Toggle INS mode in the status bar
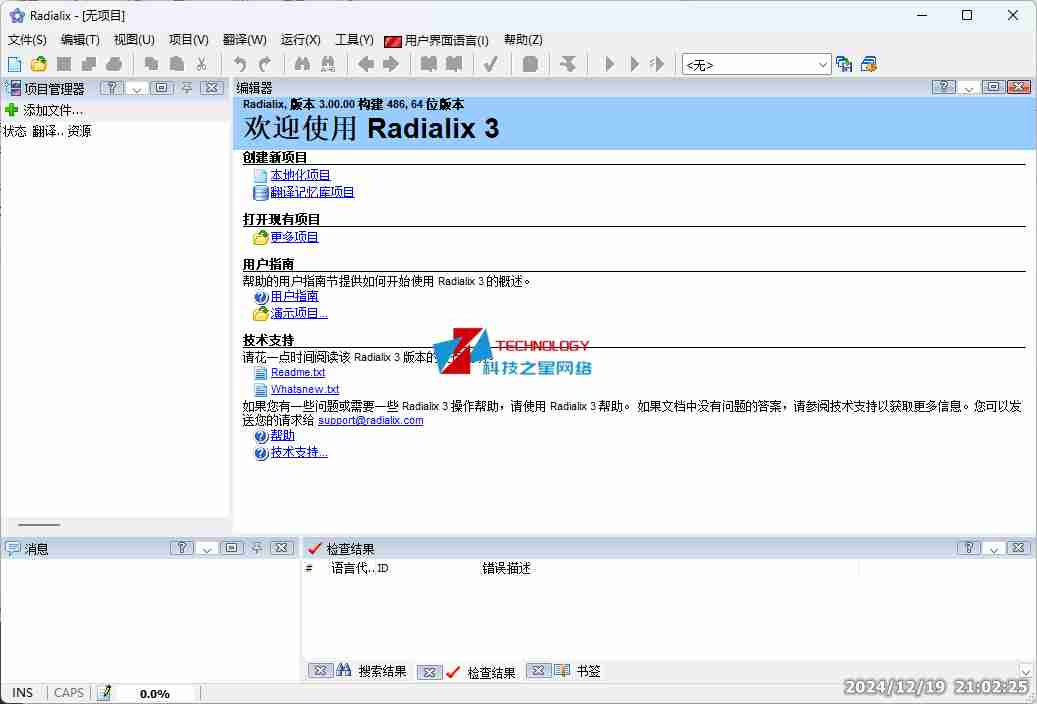 pyautogui.click(x=22, y=692)
